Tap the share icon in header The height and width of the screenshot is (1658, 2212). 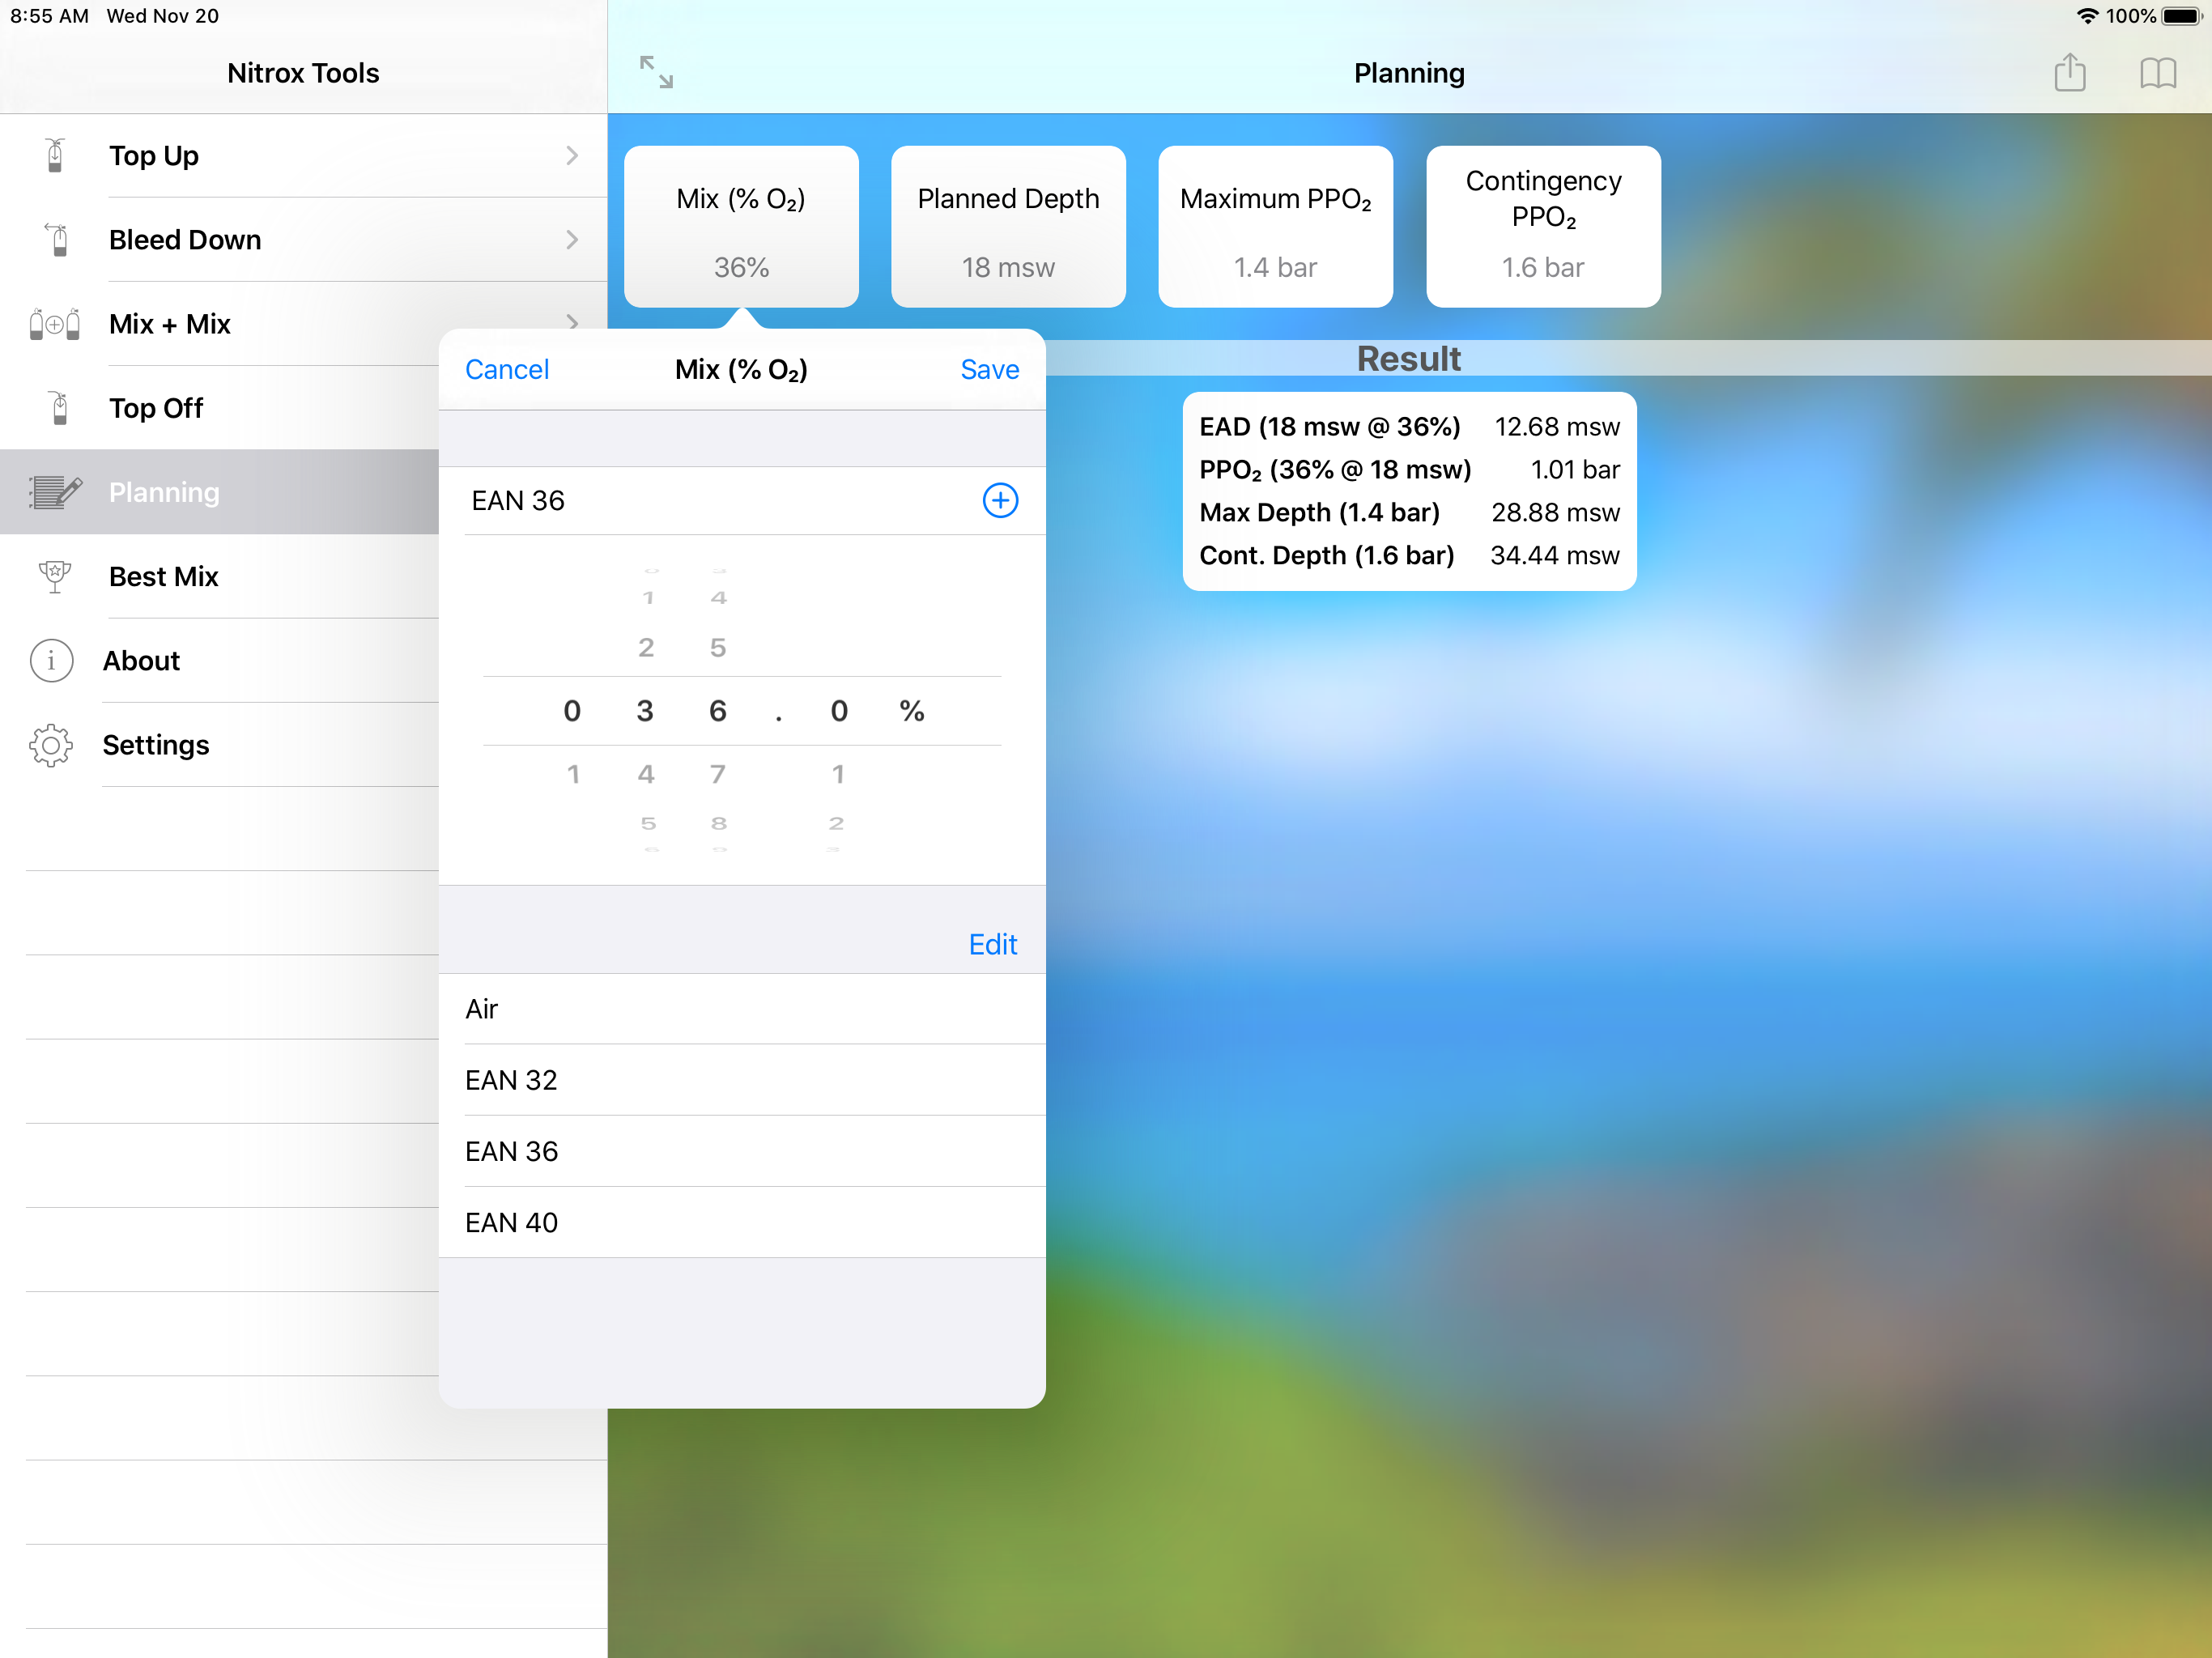(2069, 73)
